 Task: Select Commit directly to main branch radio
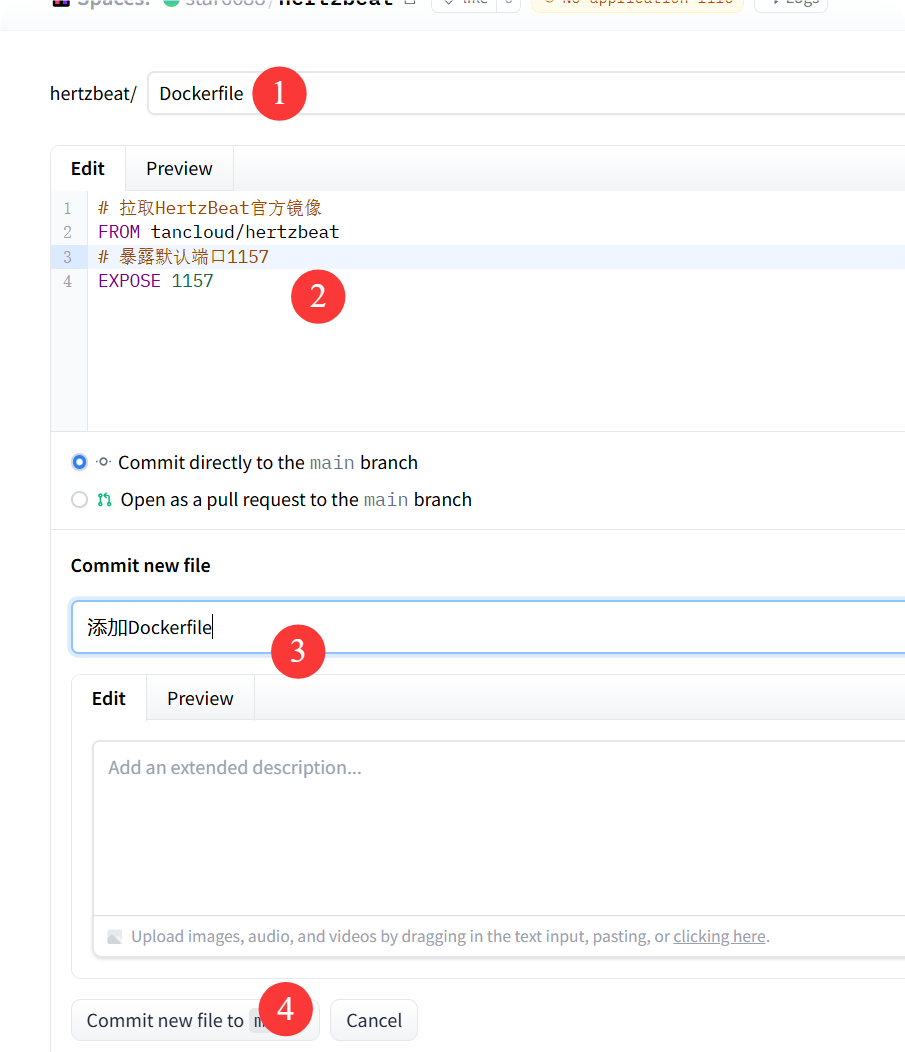(80, 463)
